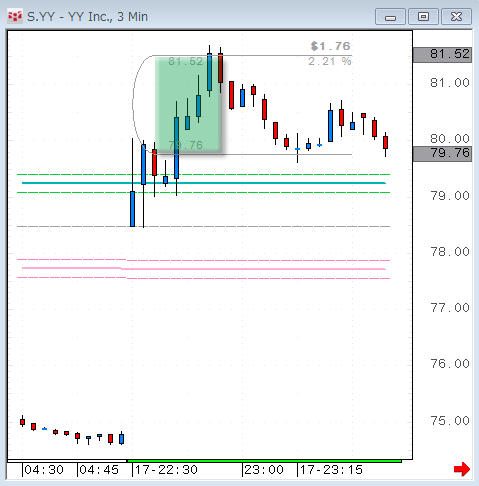
Task: Close the S.YY chart window
Action: point(456,17)
